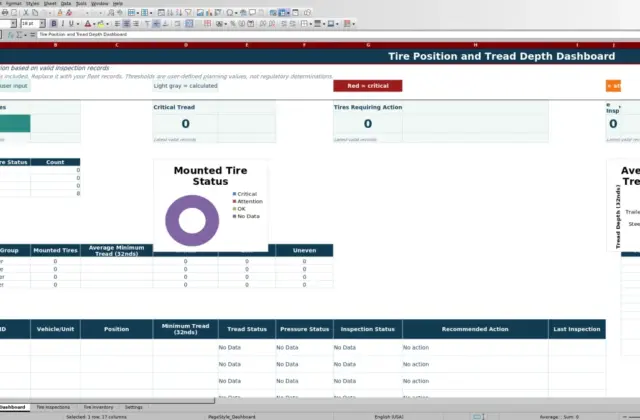Open the Borders dropdown arrow

click(x=311, y=24)
